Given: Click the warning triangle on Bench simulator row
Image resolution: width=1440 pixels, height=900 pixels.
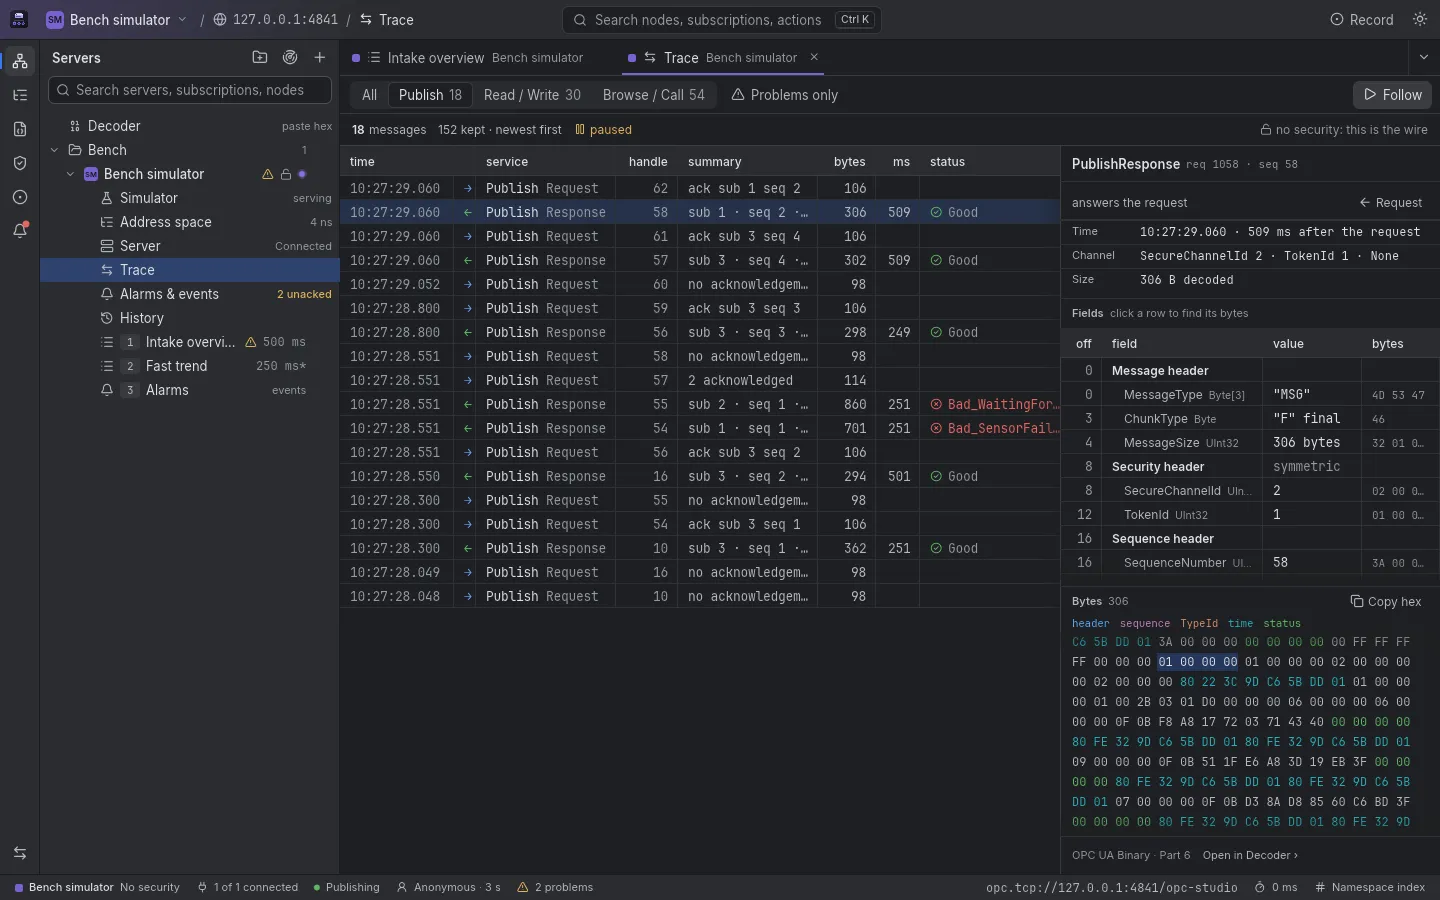Looking at the screenshot, I should tap(268, 174).
